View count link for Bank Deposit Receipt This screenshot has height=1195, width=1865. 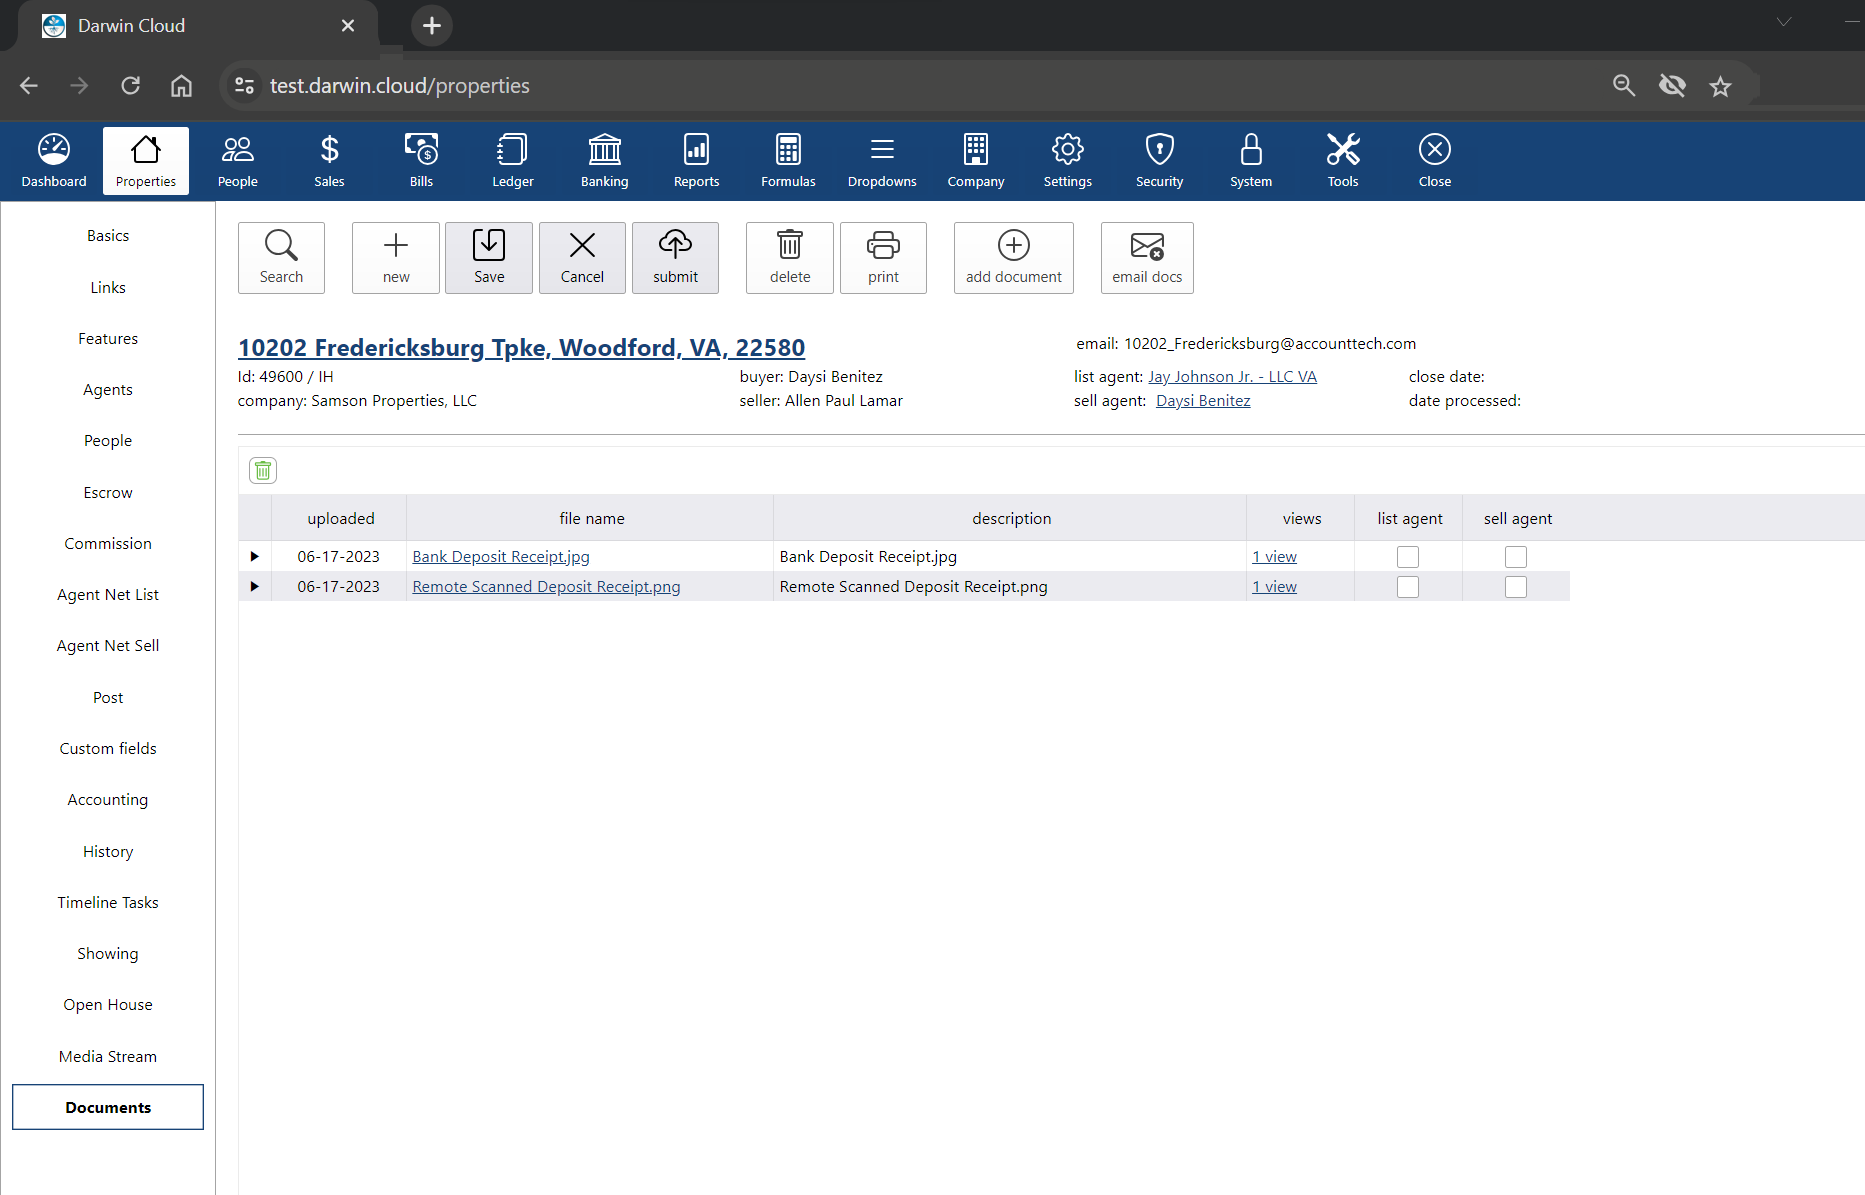(x=1274, y=557)
